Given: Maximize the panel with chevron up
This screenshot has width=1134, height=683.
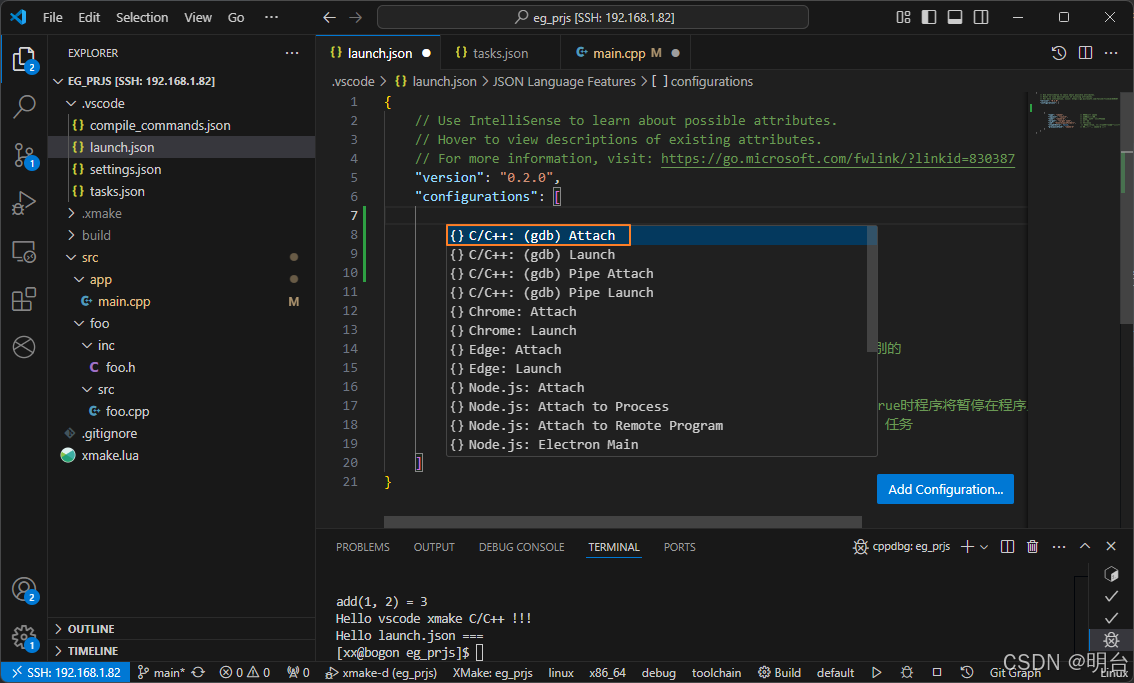Looking at the screenshot, I should pos(1085,547).
